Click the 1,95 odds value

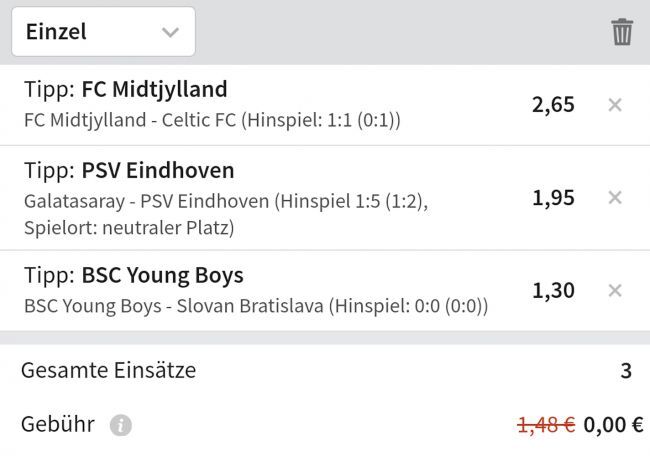(553, 197)
